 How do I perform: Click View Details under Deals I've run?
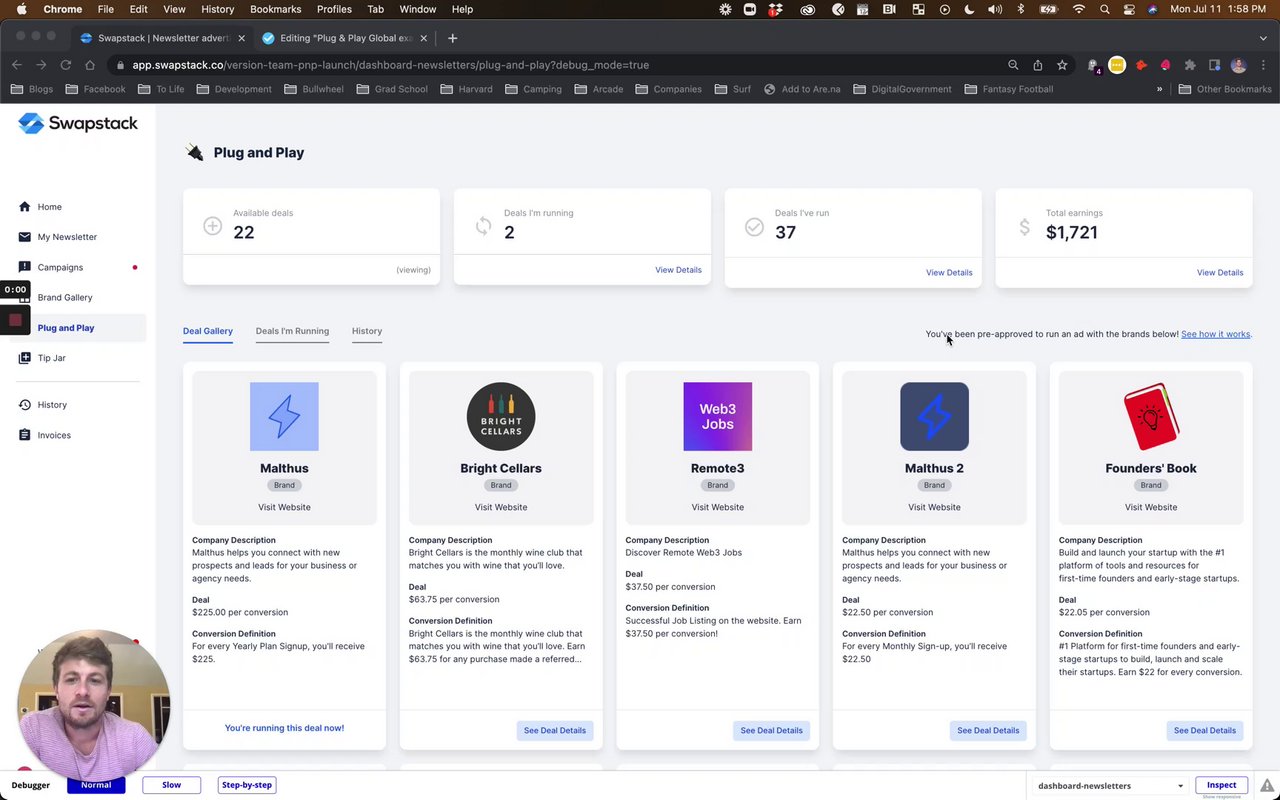[949, 272]
